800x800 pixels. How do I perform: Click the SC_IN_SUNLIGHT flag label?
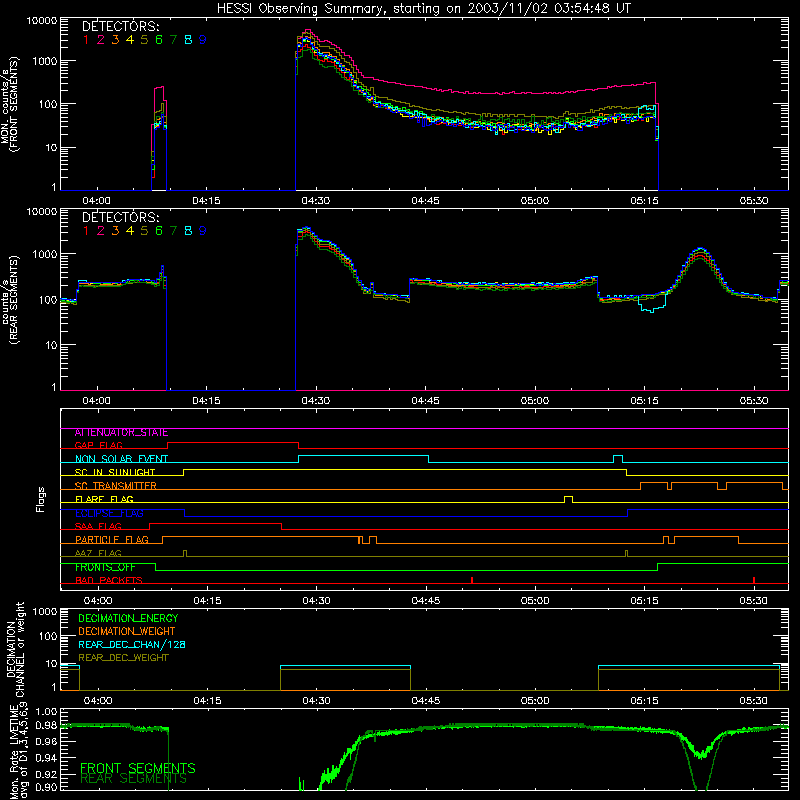[x=115, y=472]
